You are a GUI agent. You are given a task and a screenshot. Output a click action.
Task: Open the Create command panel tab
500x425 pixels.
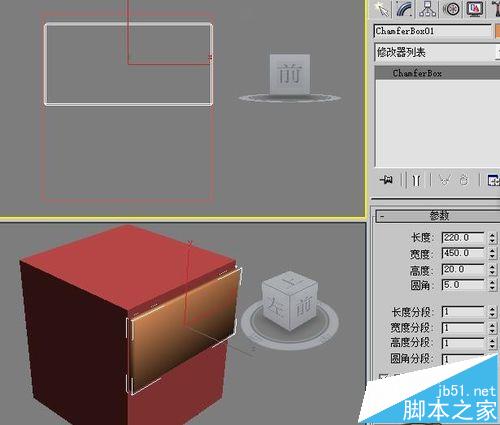pyautogui.click(x=382, y=9)
